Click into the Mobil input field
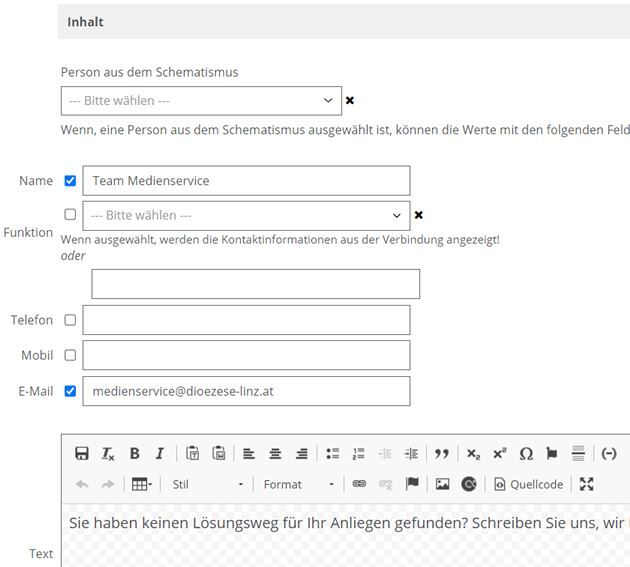 246,355
